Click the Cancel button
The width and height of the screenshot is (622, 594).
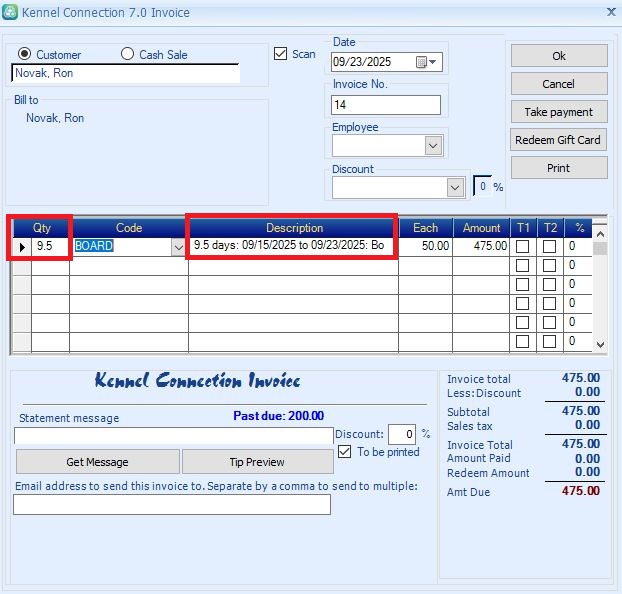[x=559, y=84]
